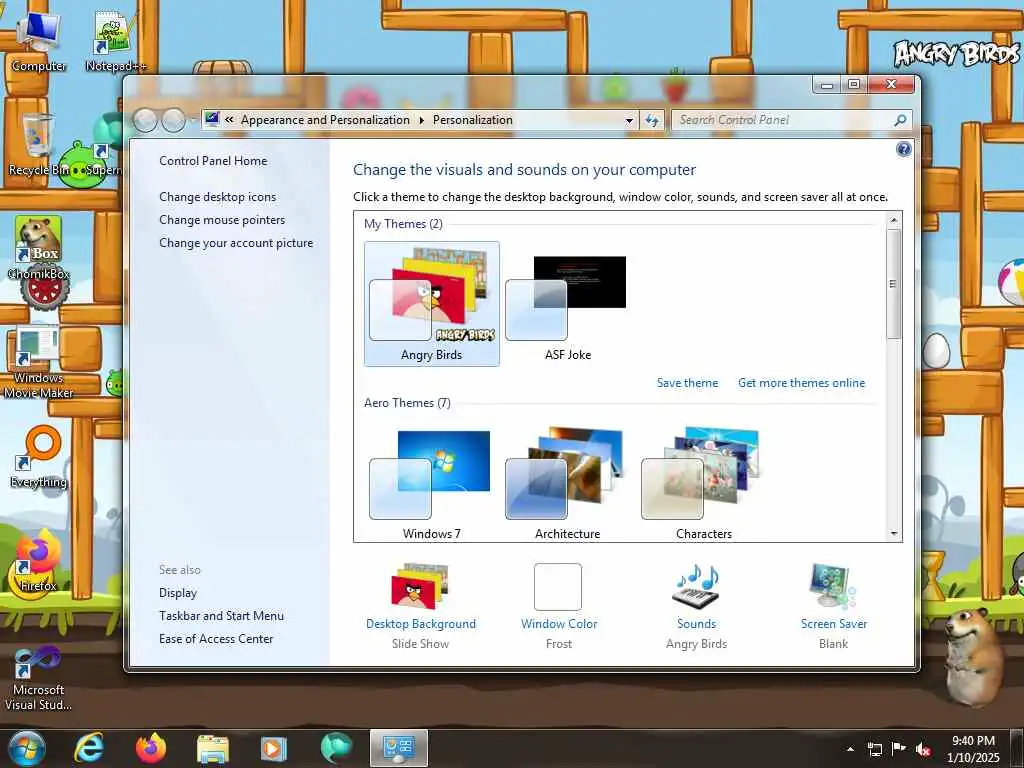
Task: Open Windows Explorer from the taskbar
Action: pos(212,748)
